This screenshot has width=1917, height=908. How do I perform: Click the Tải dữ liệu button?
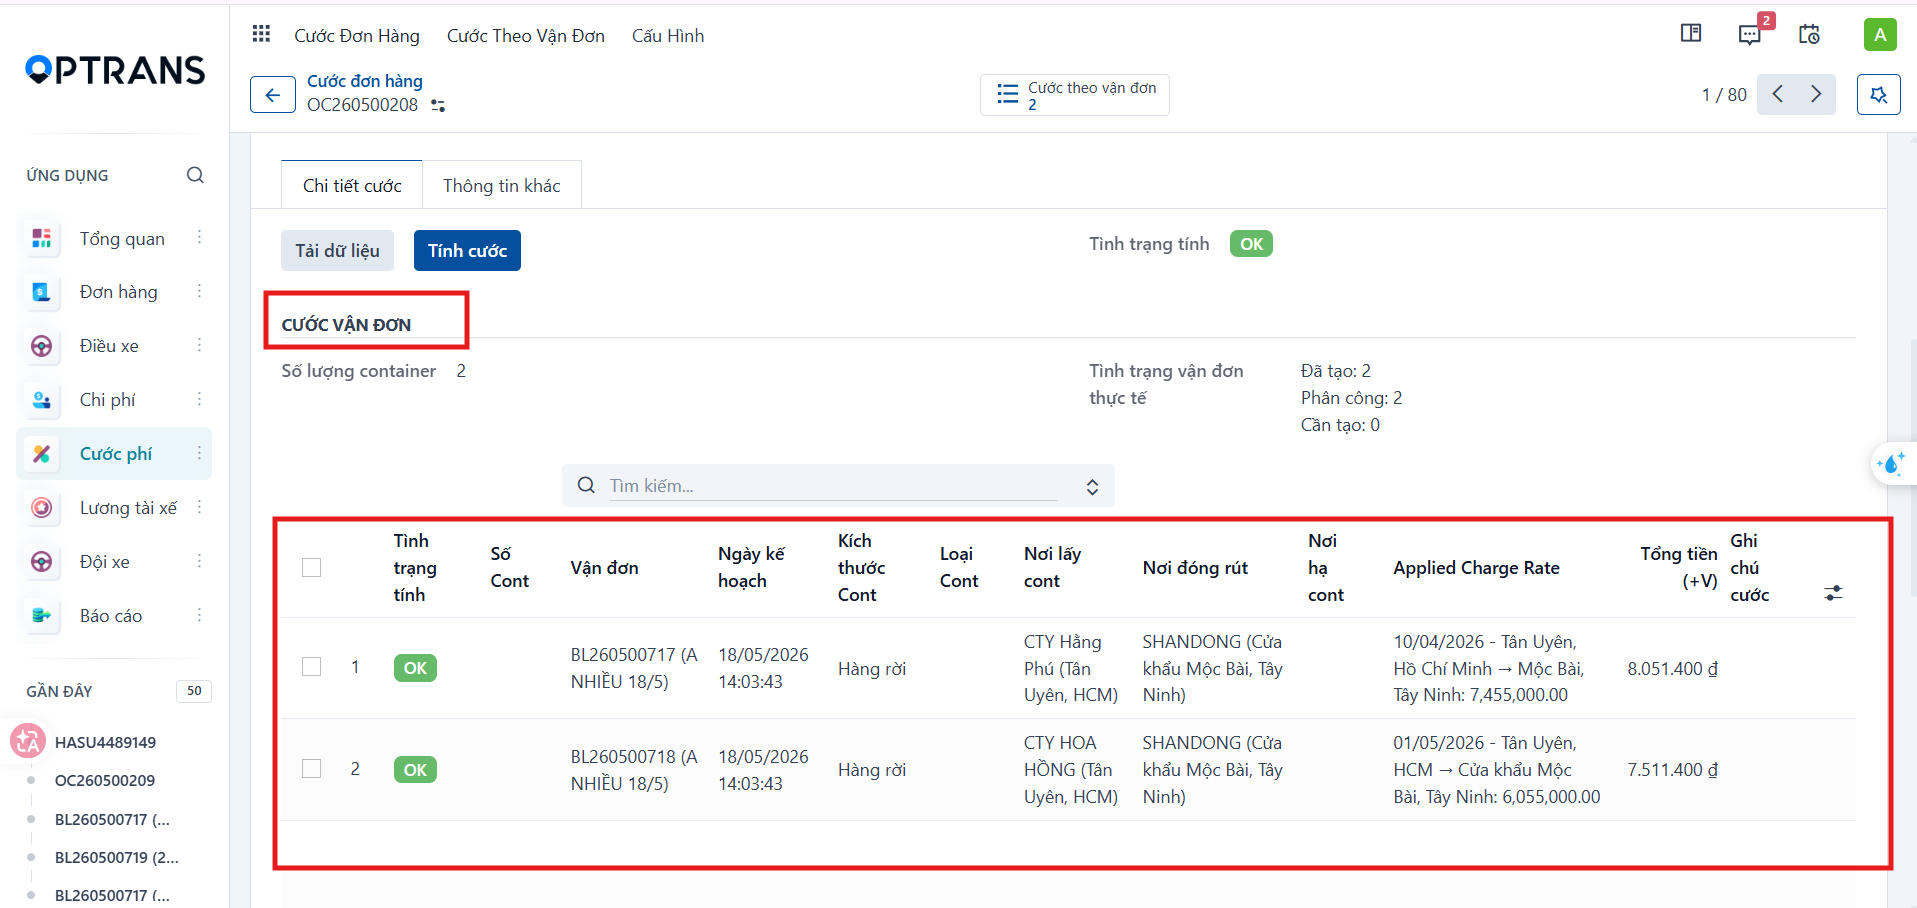pos(337,251)
